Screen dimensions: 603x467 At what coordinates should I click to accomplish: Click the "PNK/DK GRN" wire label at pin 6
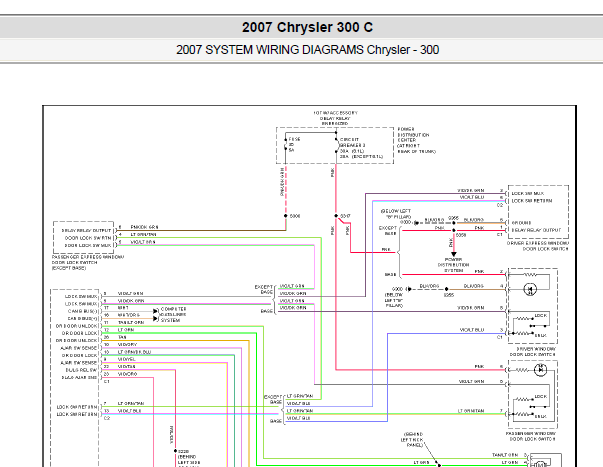[x=144, y=227]
